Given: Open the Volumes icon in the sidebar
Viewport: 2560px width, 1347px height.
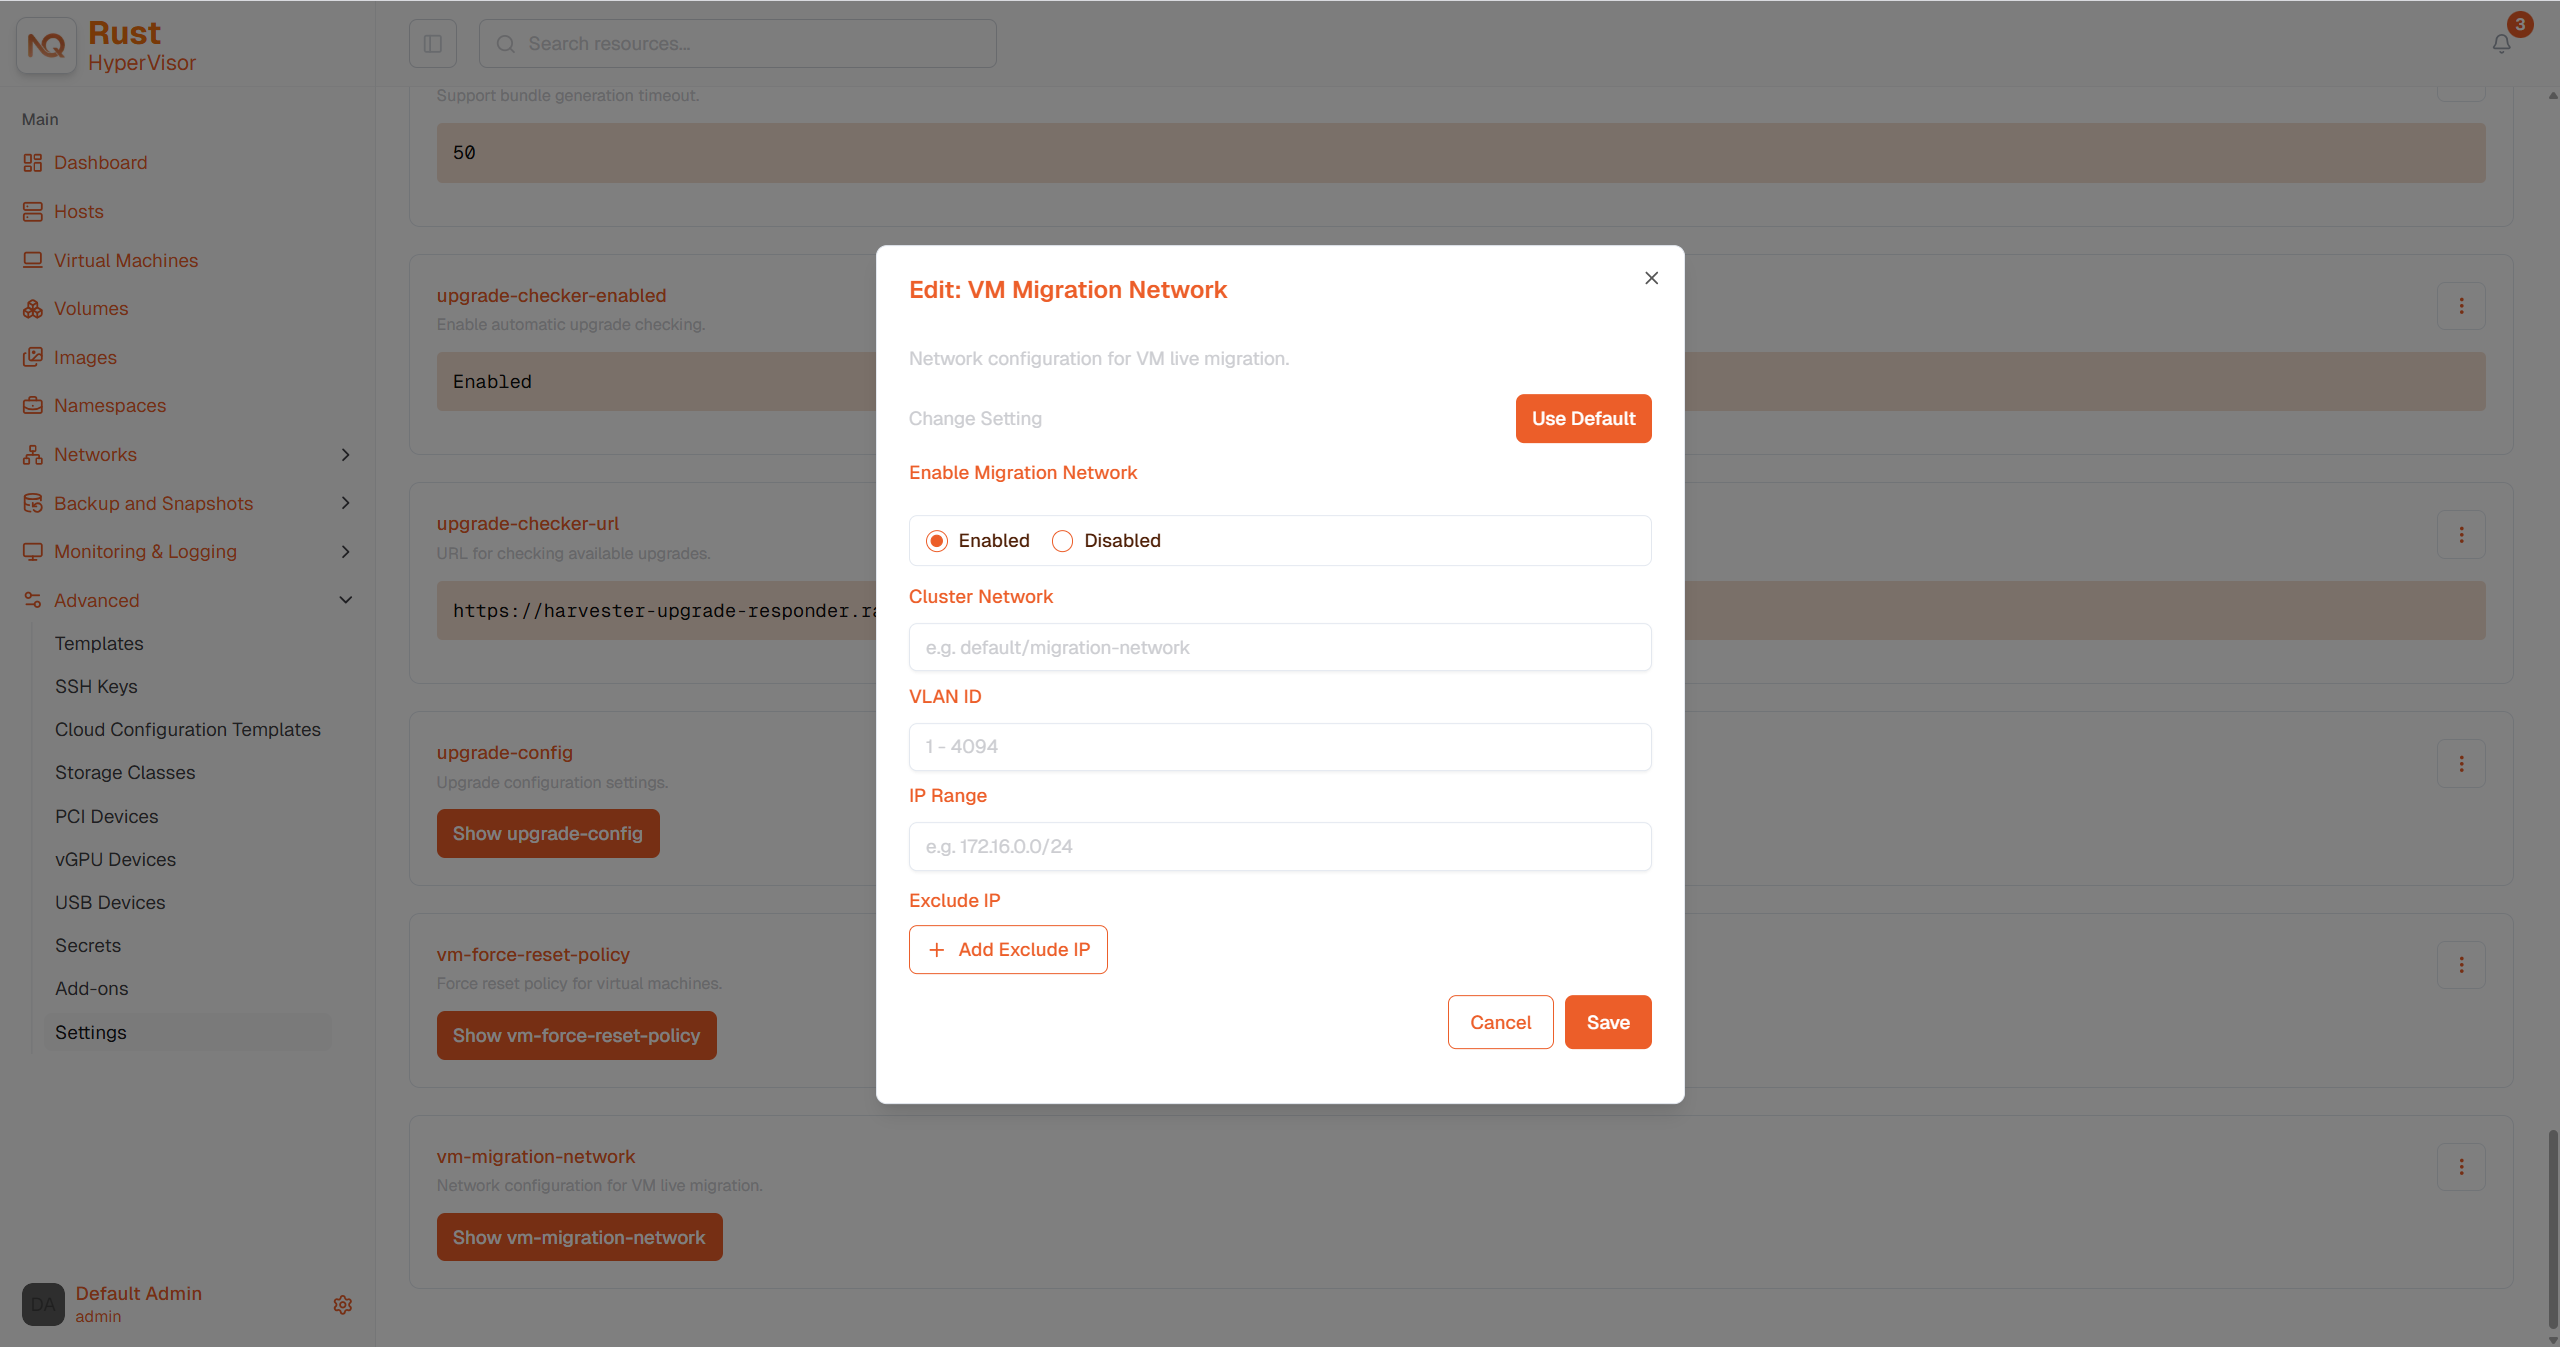Looking at the screenshot, I should 33,309.
